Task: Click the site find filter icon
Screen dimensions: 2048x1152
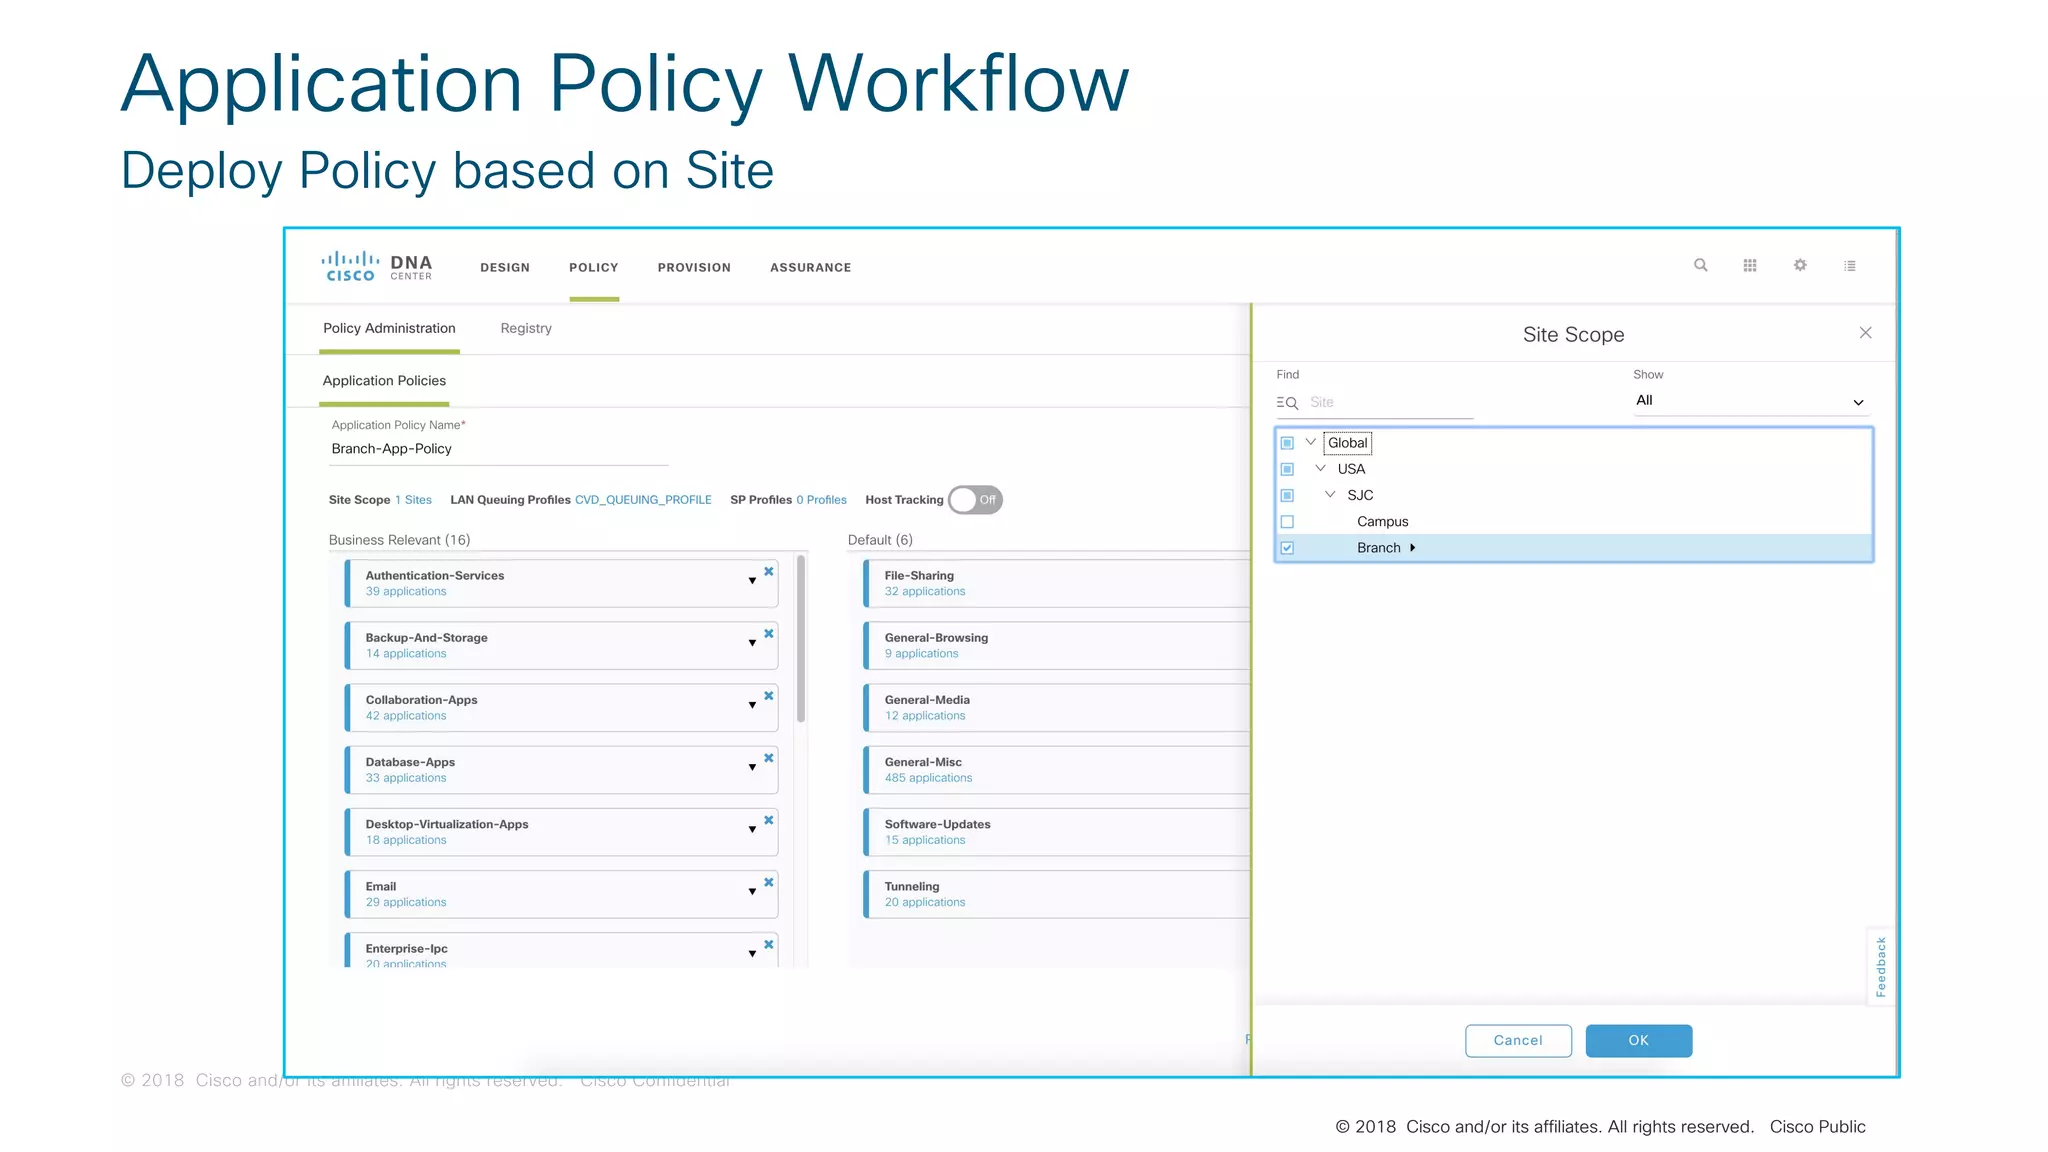Action: pyautogui.click(x=1287, y=402)
